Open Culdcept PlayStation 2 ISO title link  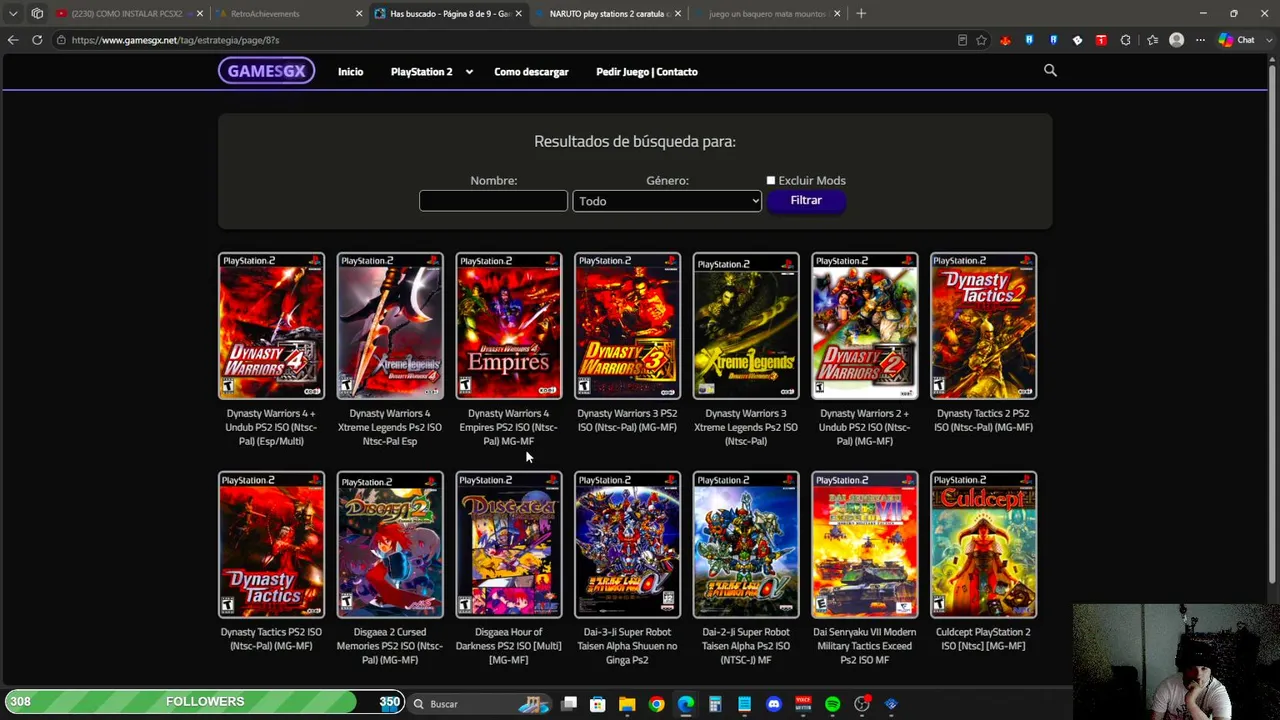[x=983, y=639]
